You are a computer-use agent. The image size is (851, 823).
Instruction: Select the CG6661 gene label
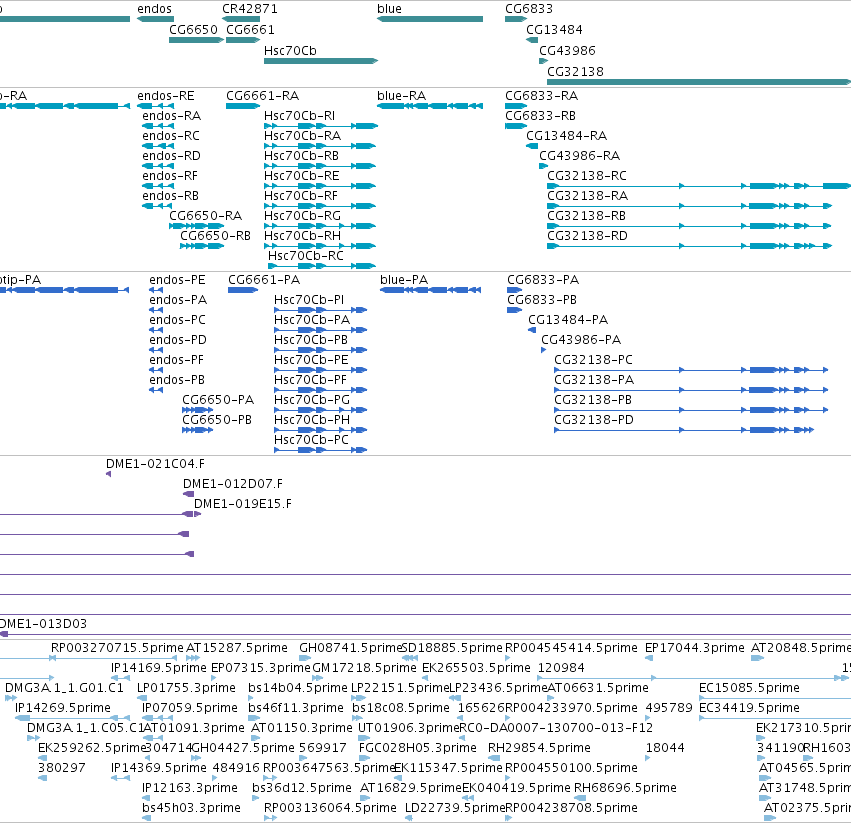point(250,30)
